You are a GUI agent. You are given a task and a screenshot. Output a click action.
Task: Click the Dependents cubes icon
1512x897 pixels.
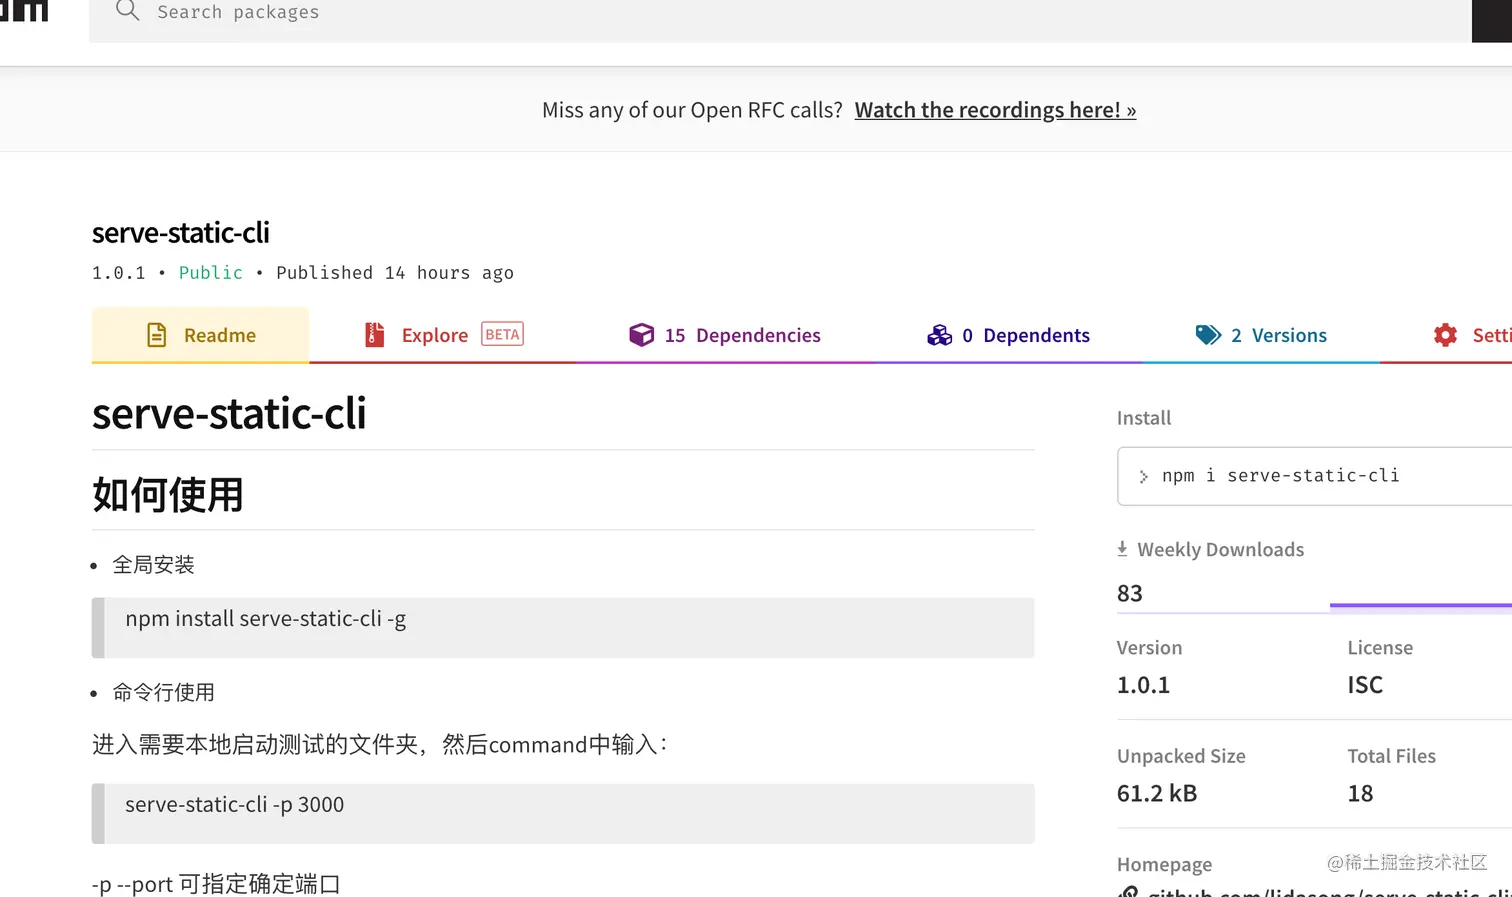click(x=939, y=335)
